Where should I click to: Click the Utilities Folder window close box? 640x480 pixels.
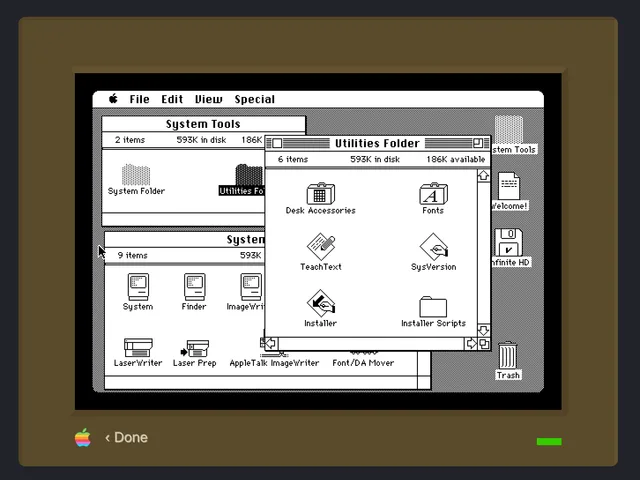277,143
